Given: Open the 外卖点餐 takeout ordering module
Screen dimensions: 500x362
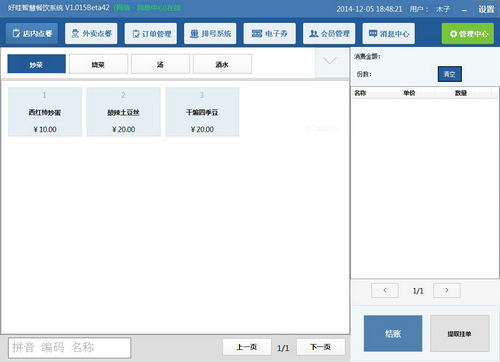Looking at the screenshot, I should 91,33.
